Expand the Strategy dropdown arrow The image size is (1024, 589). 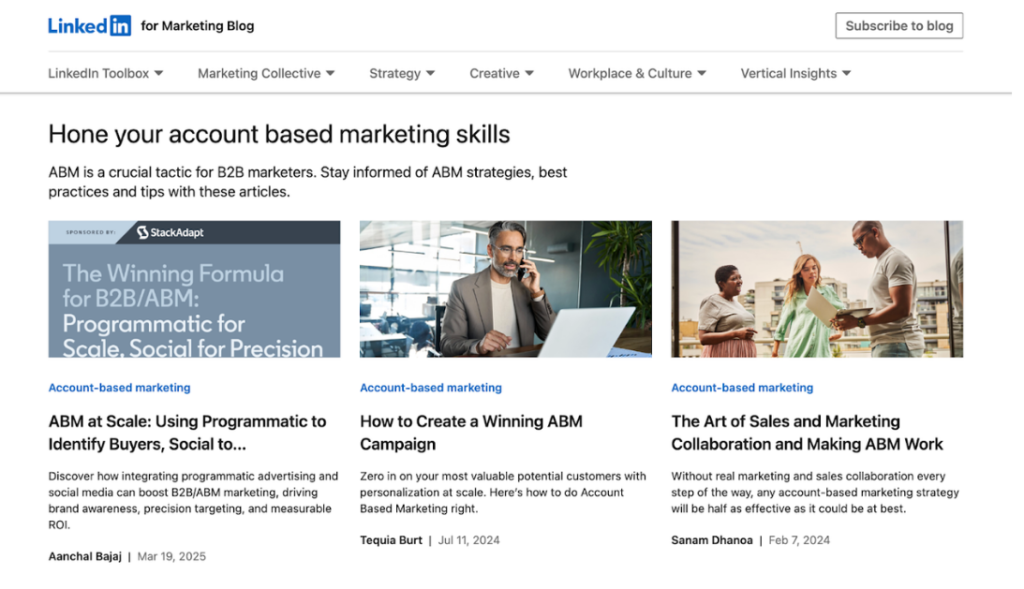[x=431, y=73]
